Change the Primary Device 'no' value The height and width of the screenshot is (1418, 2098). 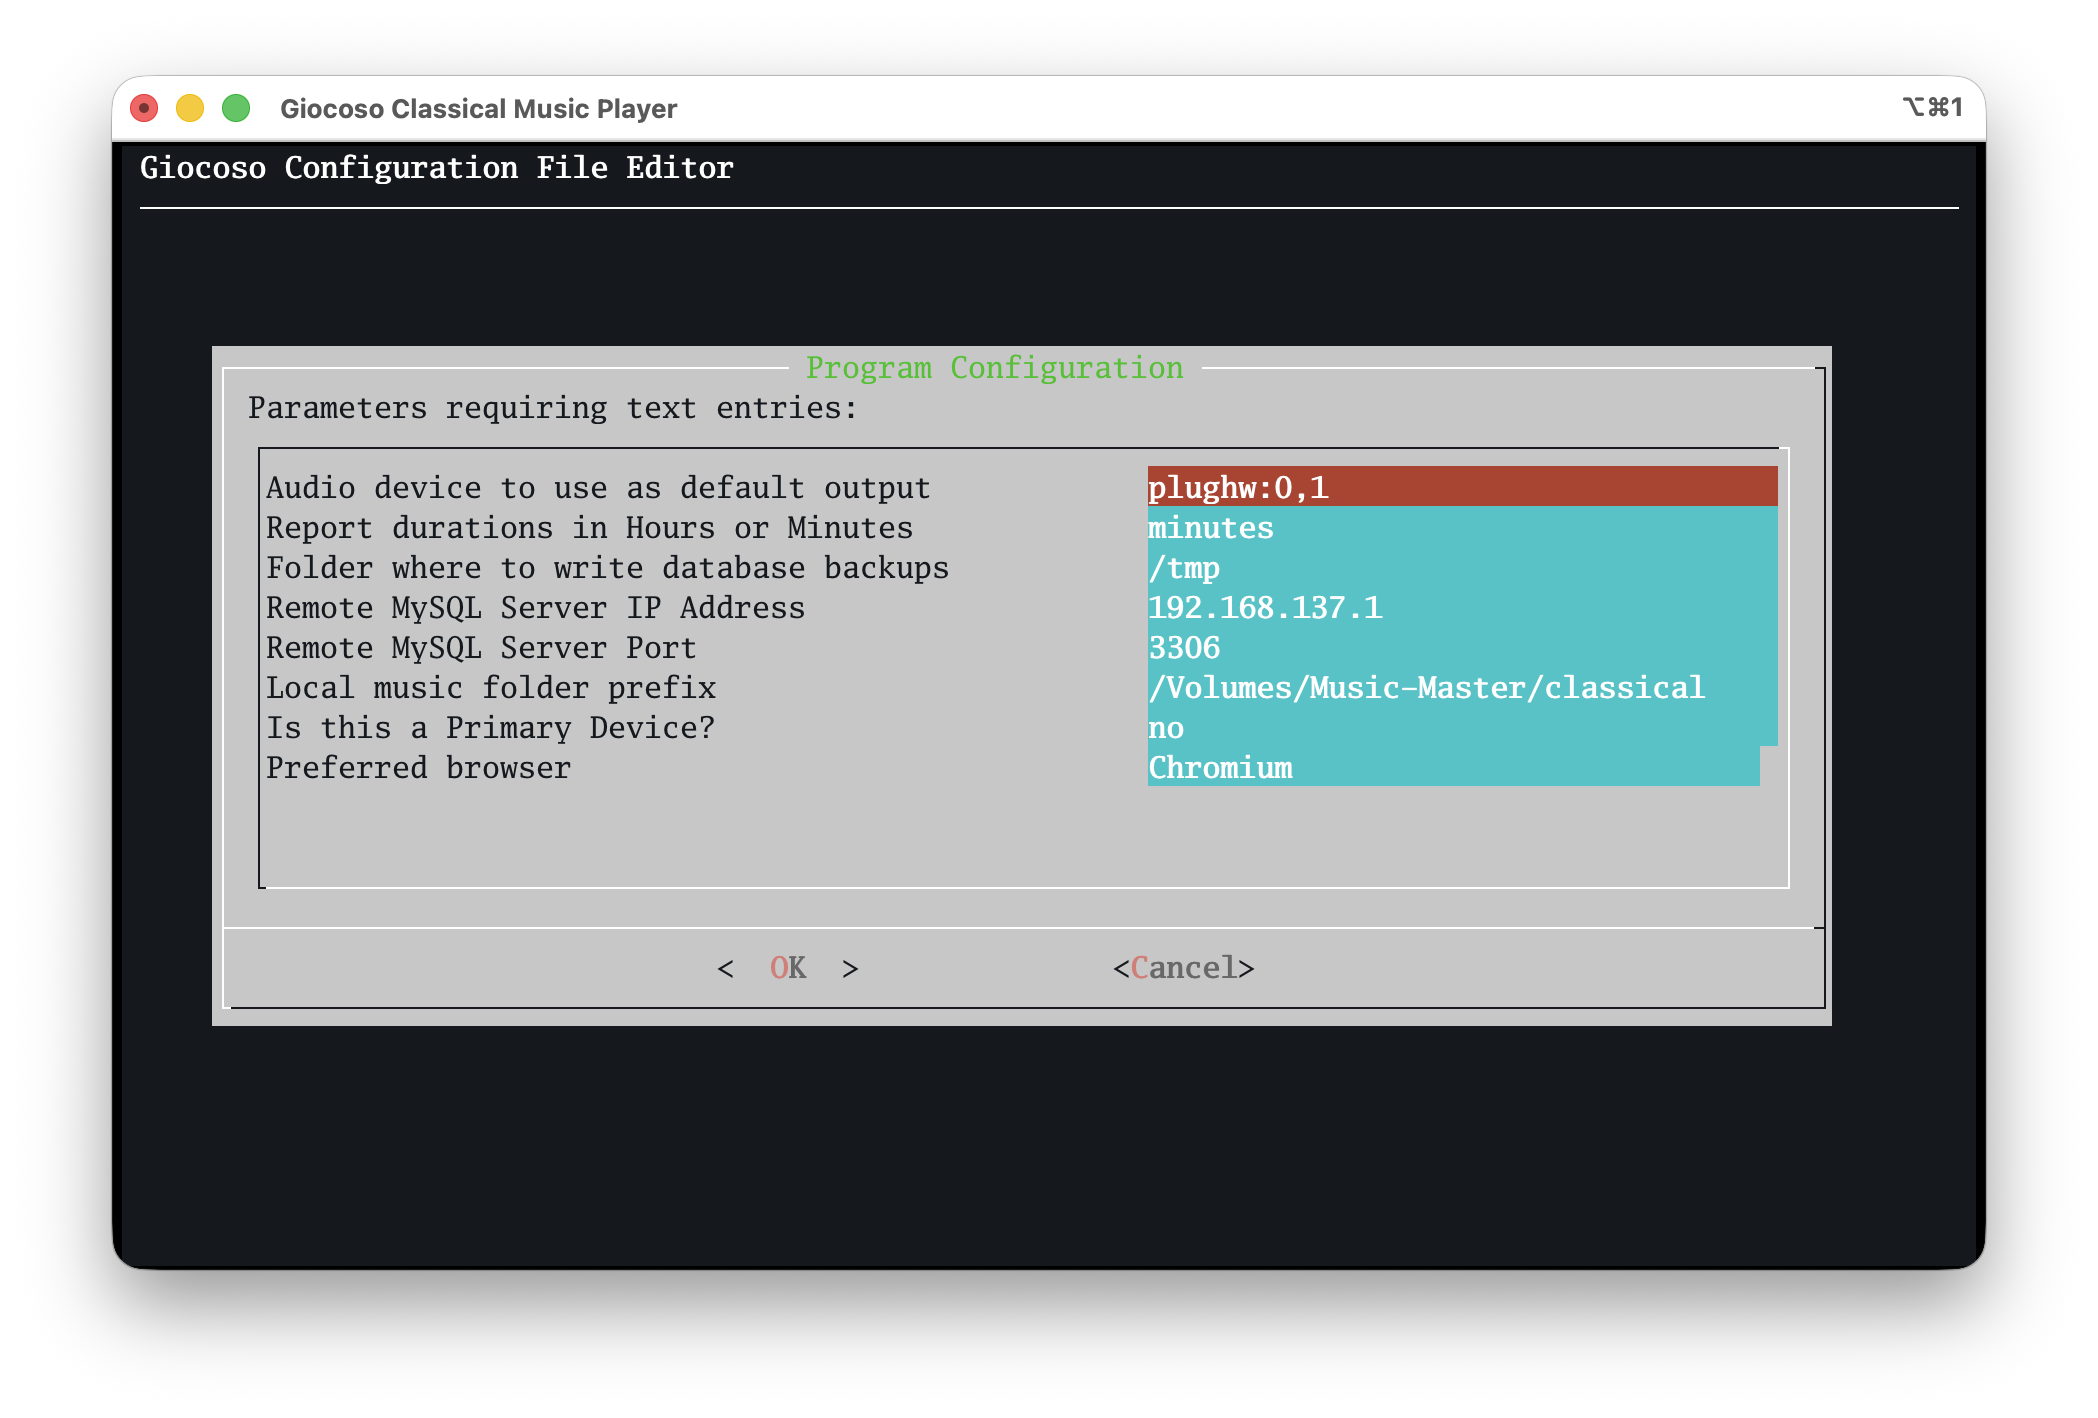point(1460,727)
